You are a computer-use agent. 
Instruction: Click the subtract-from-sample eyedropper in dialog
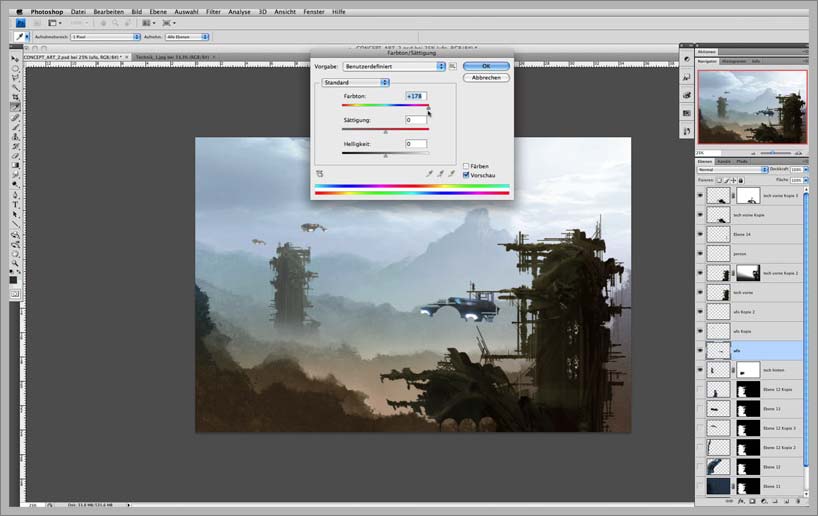[452, 174]
